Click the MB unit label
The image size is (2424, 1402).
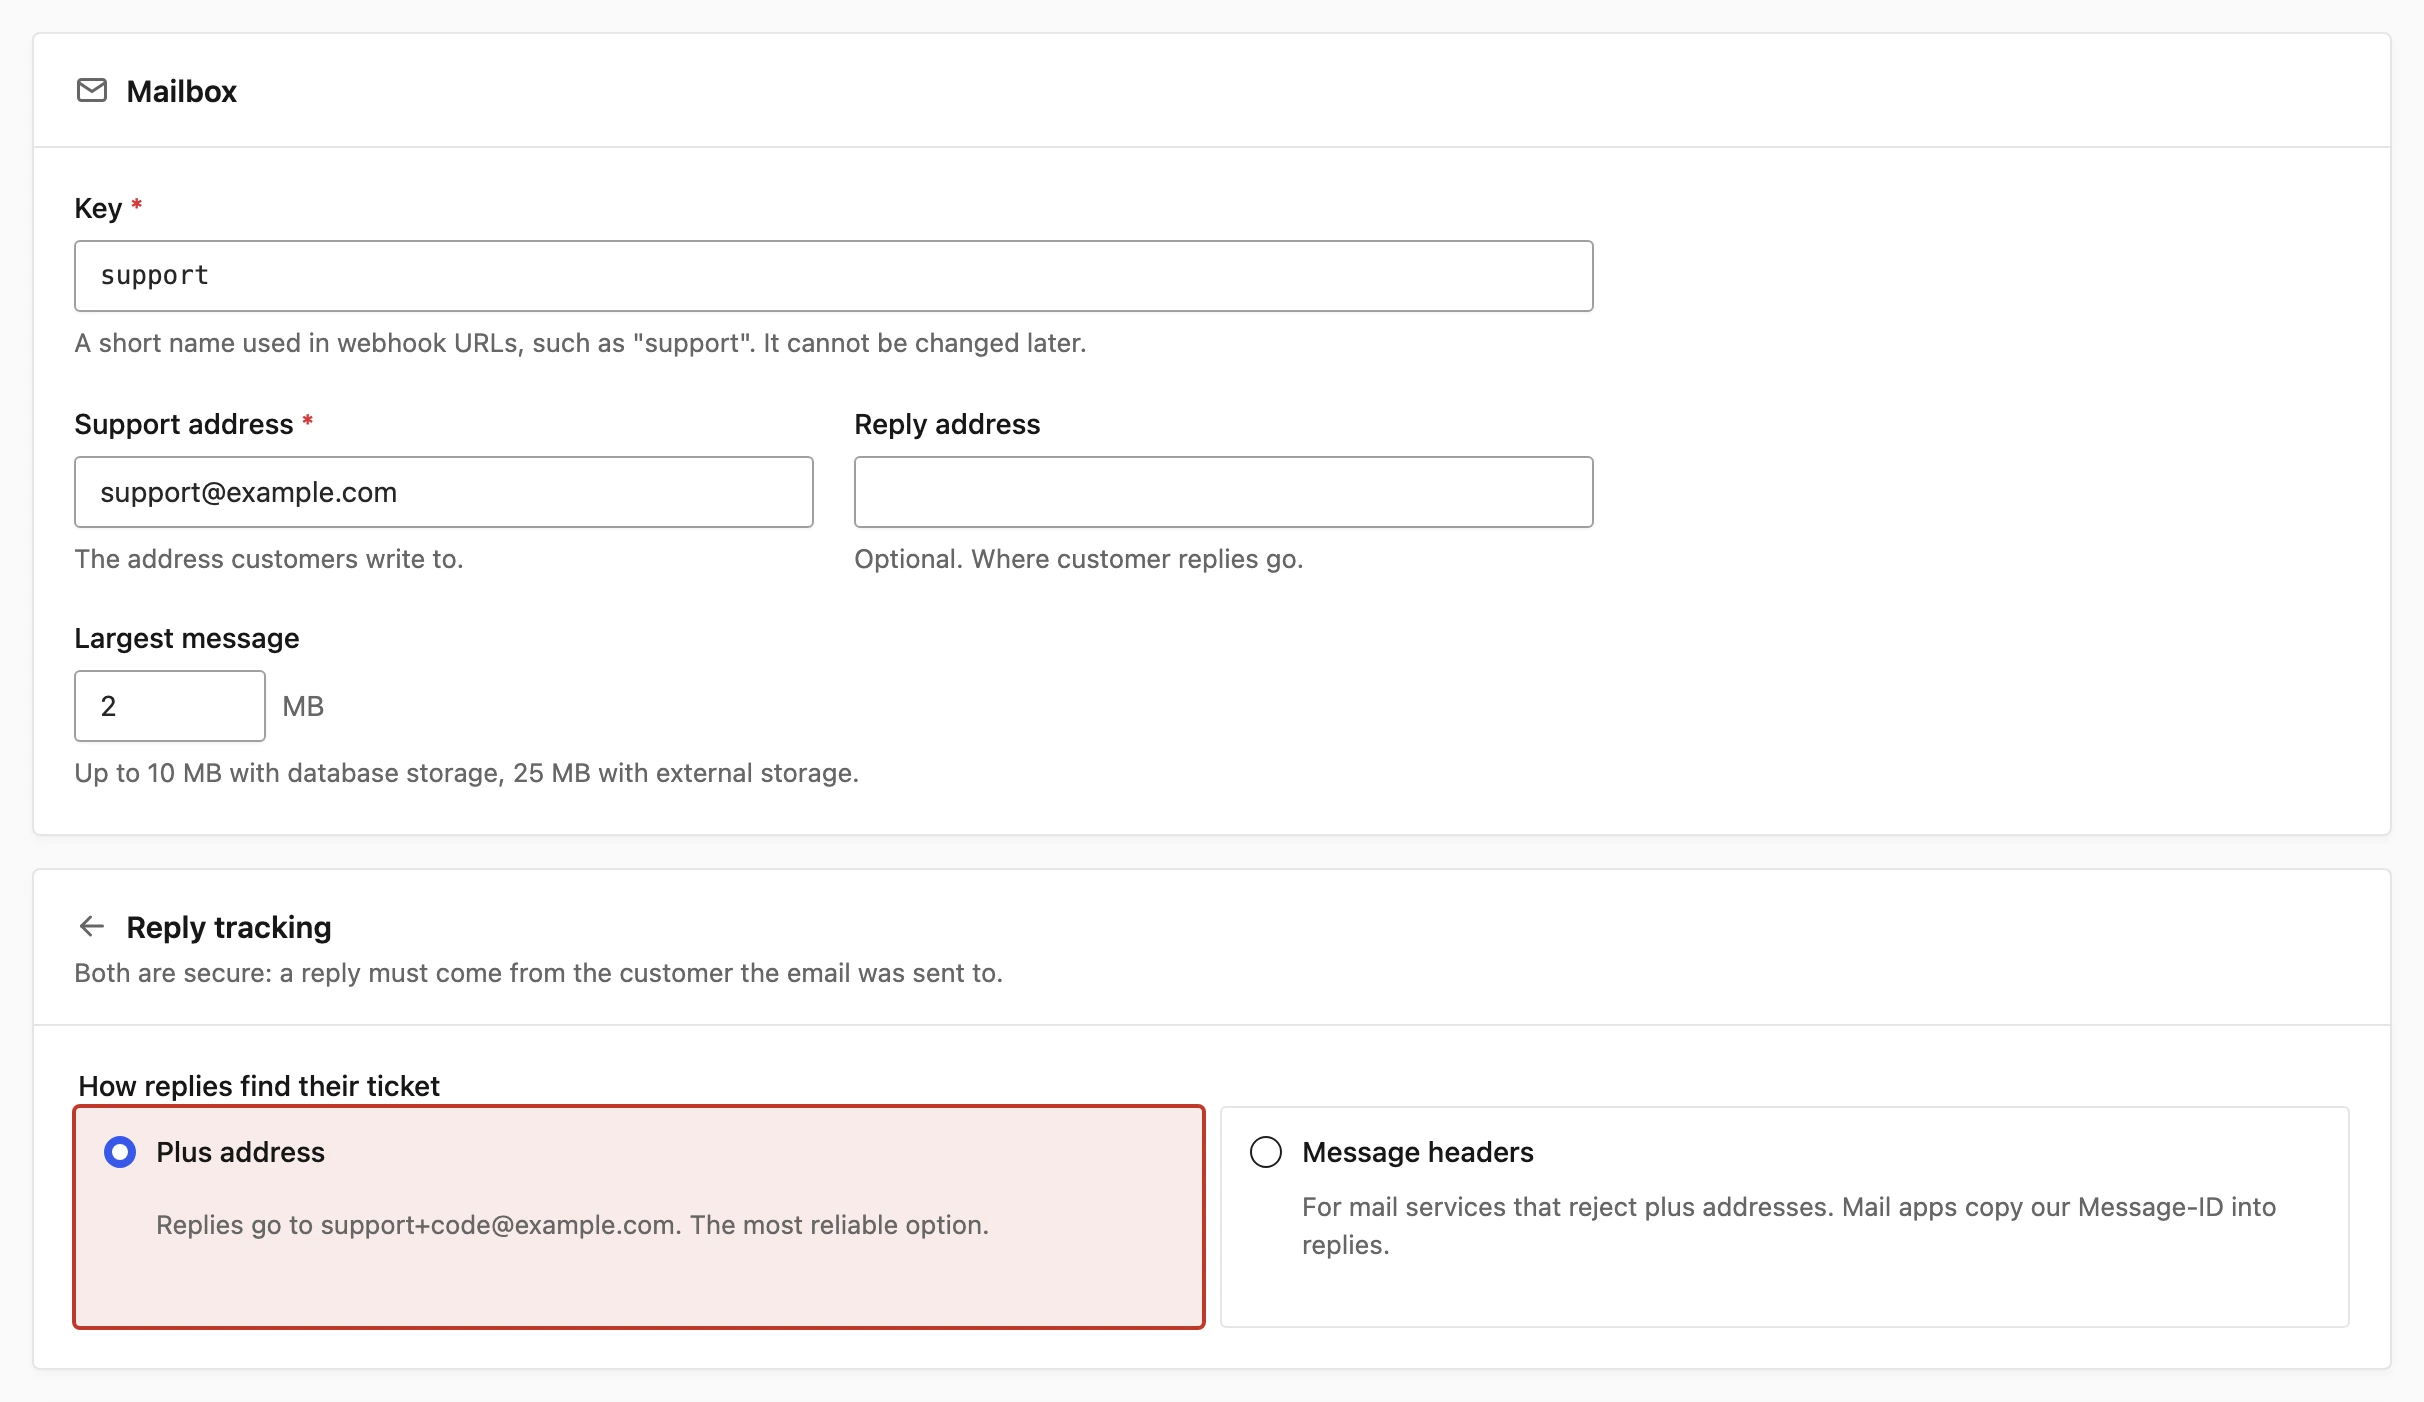(303, 707)
